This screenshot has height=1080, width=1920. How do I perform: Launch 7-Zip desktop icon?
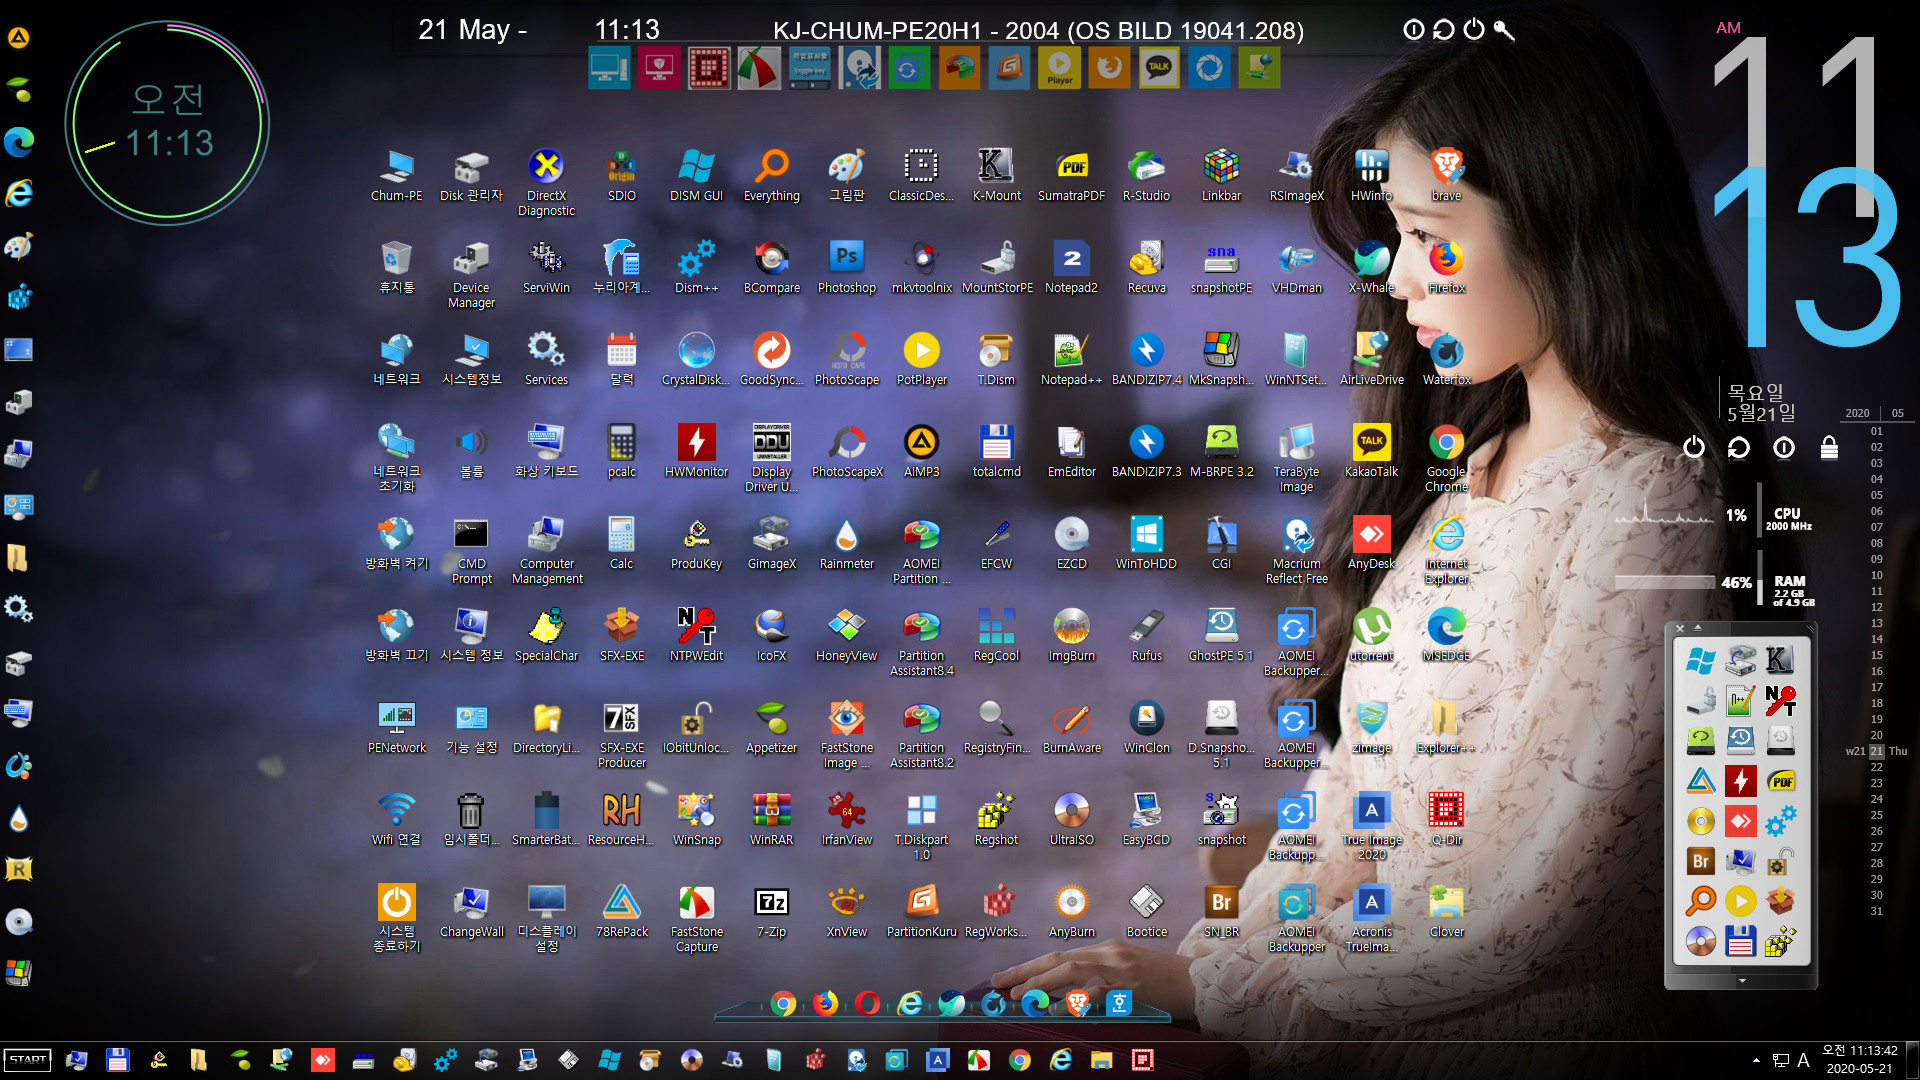point(772,912)
